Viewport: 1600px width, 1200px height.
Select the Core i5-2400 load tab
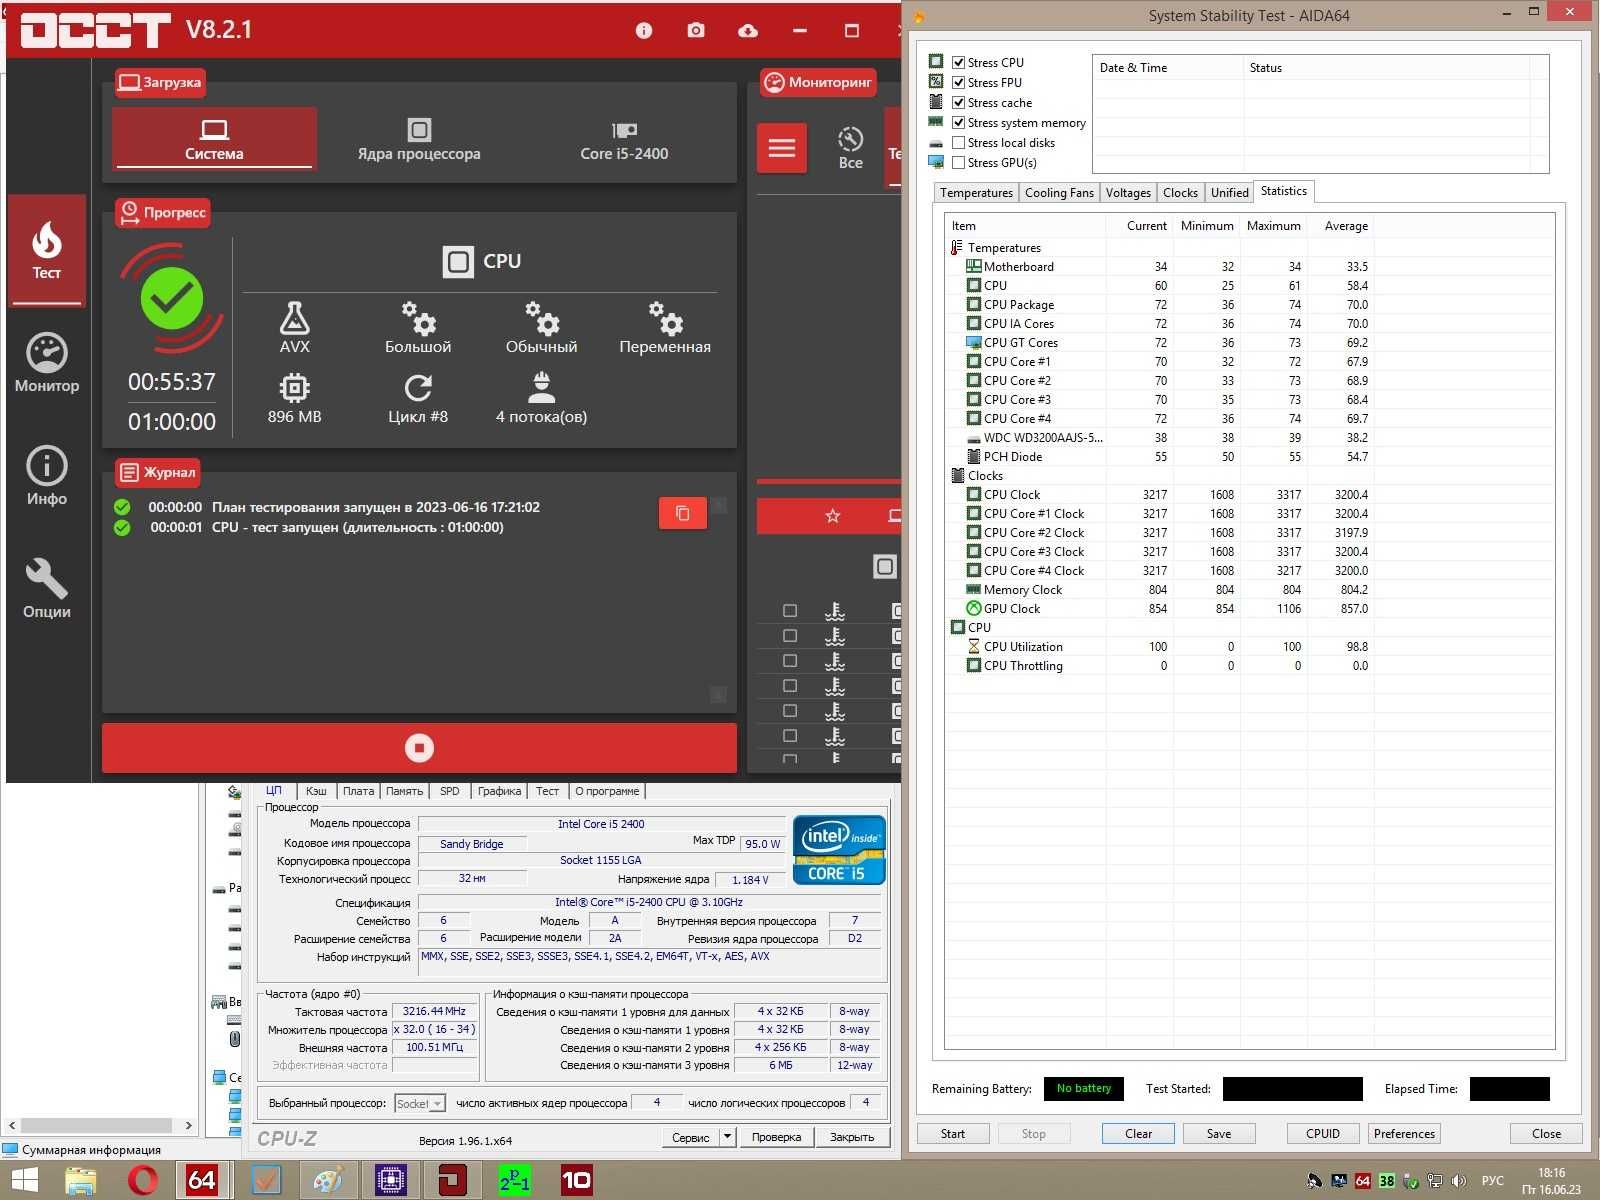(624, 140)
